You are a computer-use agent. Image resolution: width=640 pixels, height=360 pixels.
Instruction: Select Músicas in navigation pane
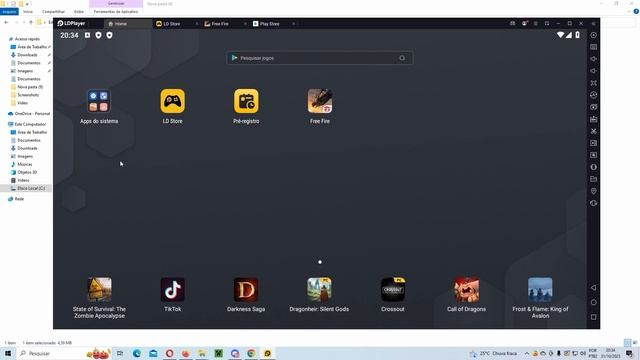tap(24, 164)
